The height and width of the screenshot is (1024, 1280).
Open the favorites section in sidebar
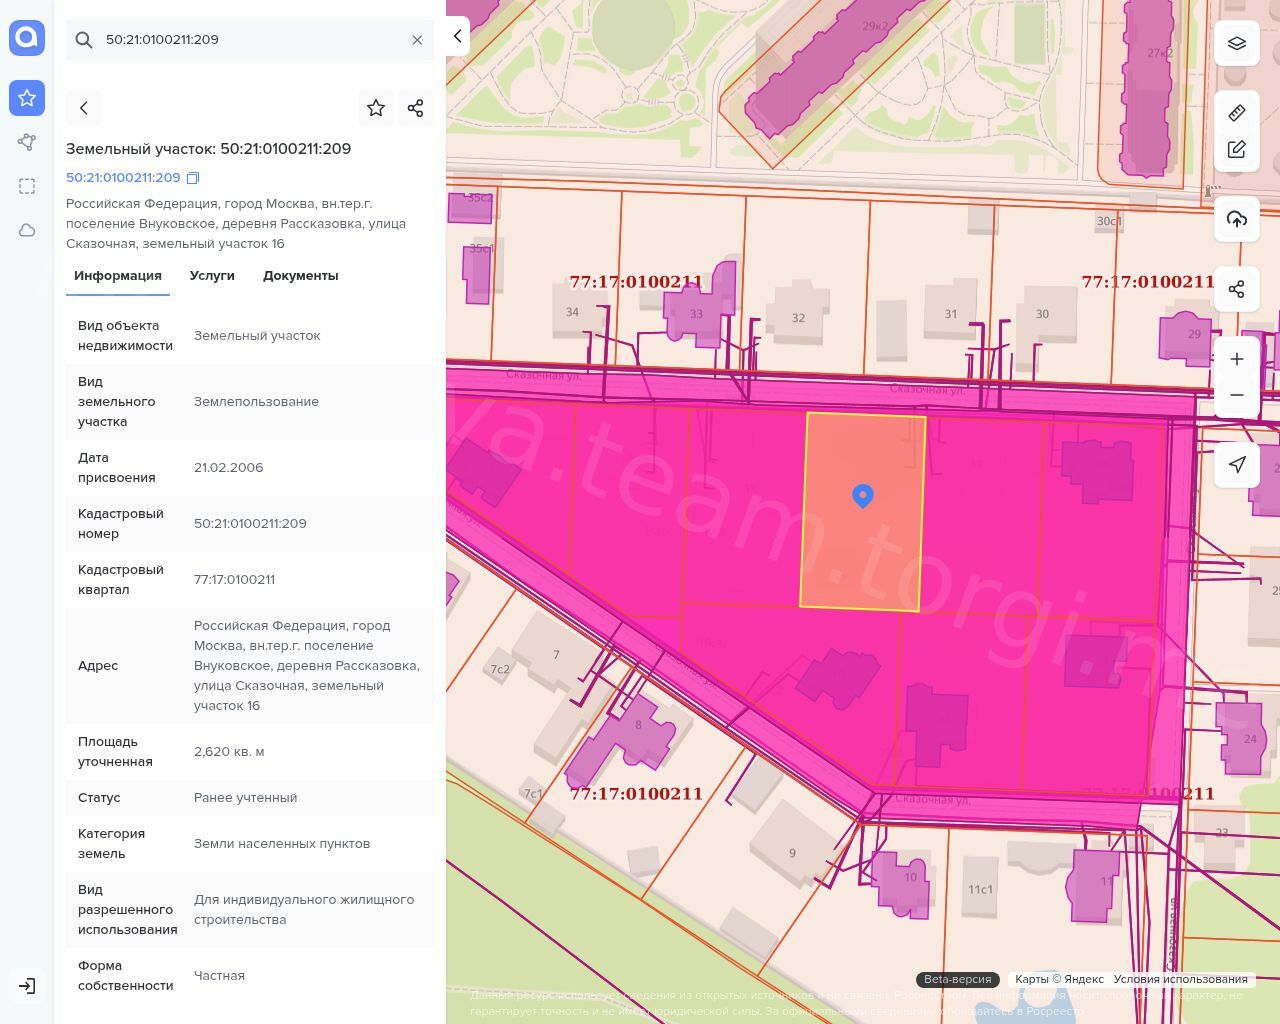click(x=27, y=98)
